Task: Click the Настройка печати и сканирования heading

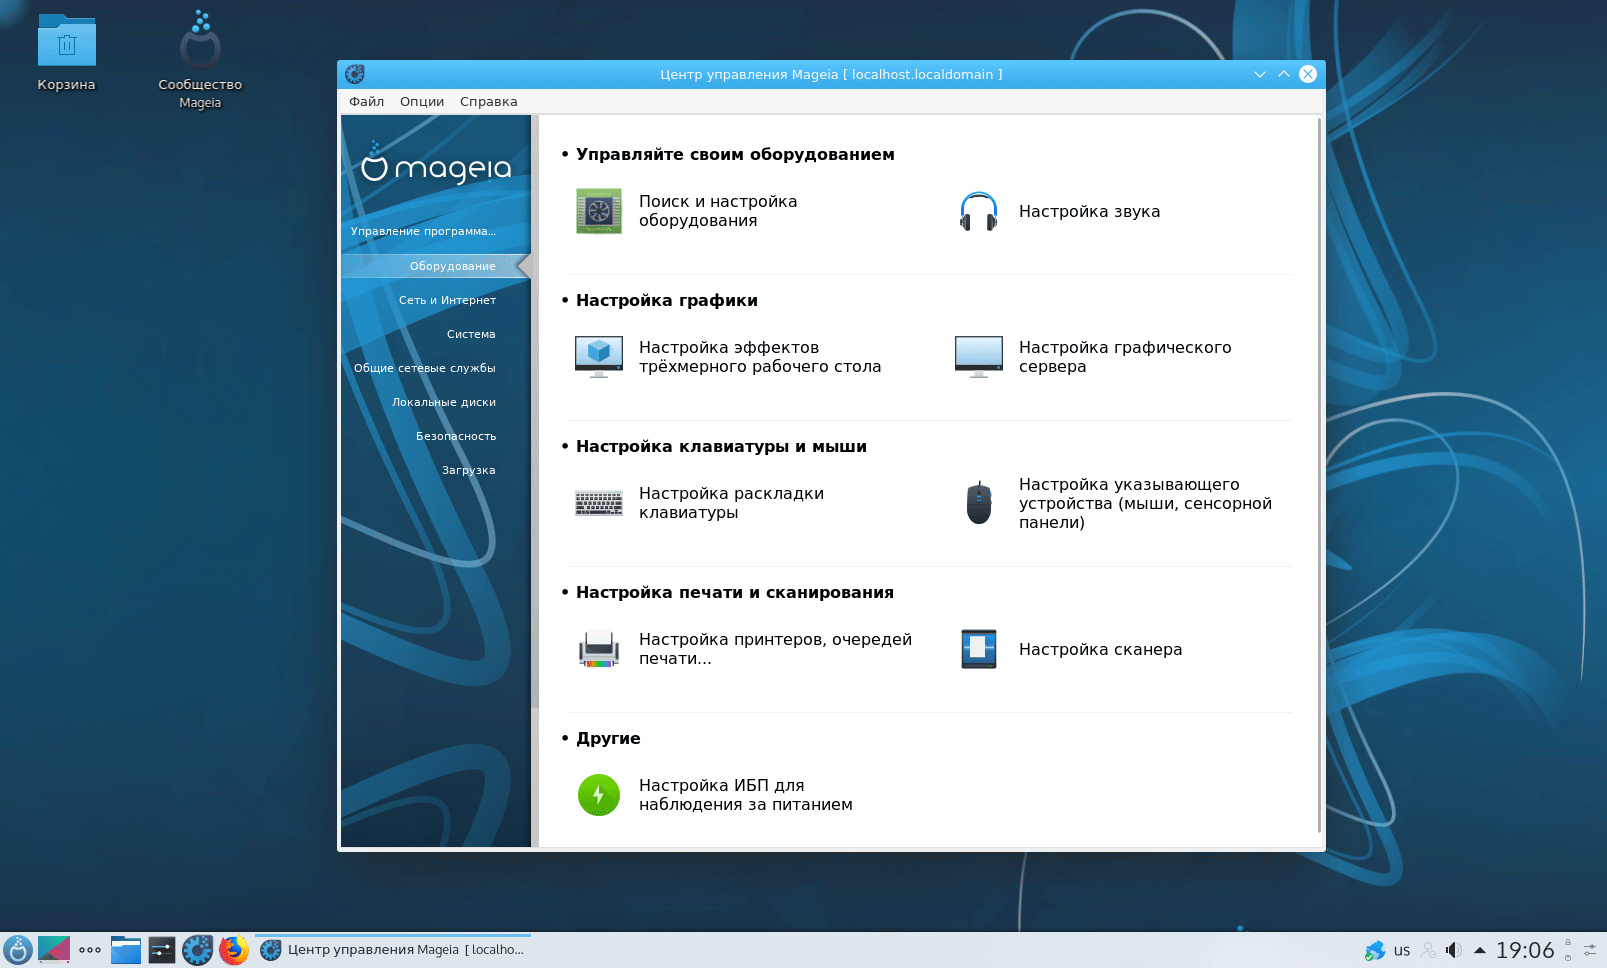Action: coord(735,592)
